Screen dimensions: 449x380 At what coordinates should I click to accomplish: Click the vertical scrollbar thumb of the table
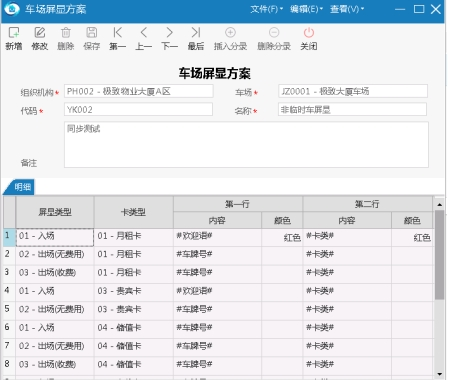pos(440,255)
